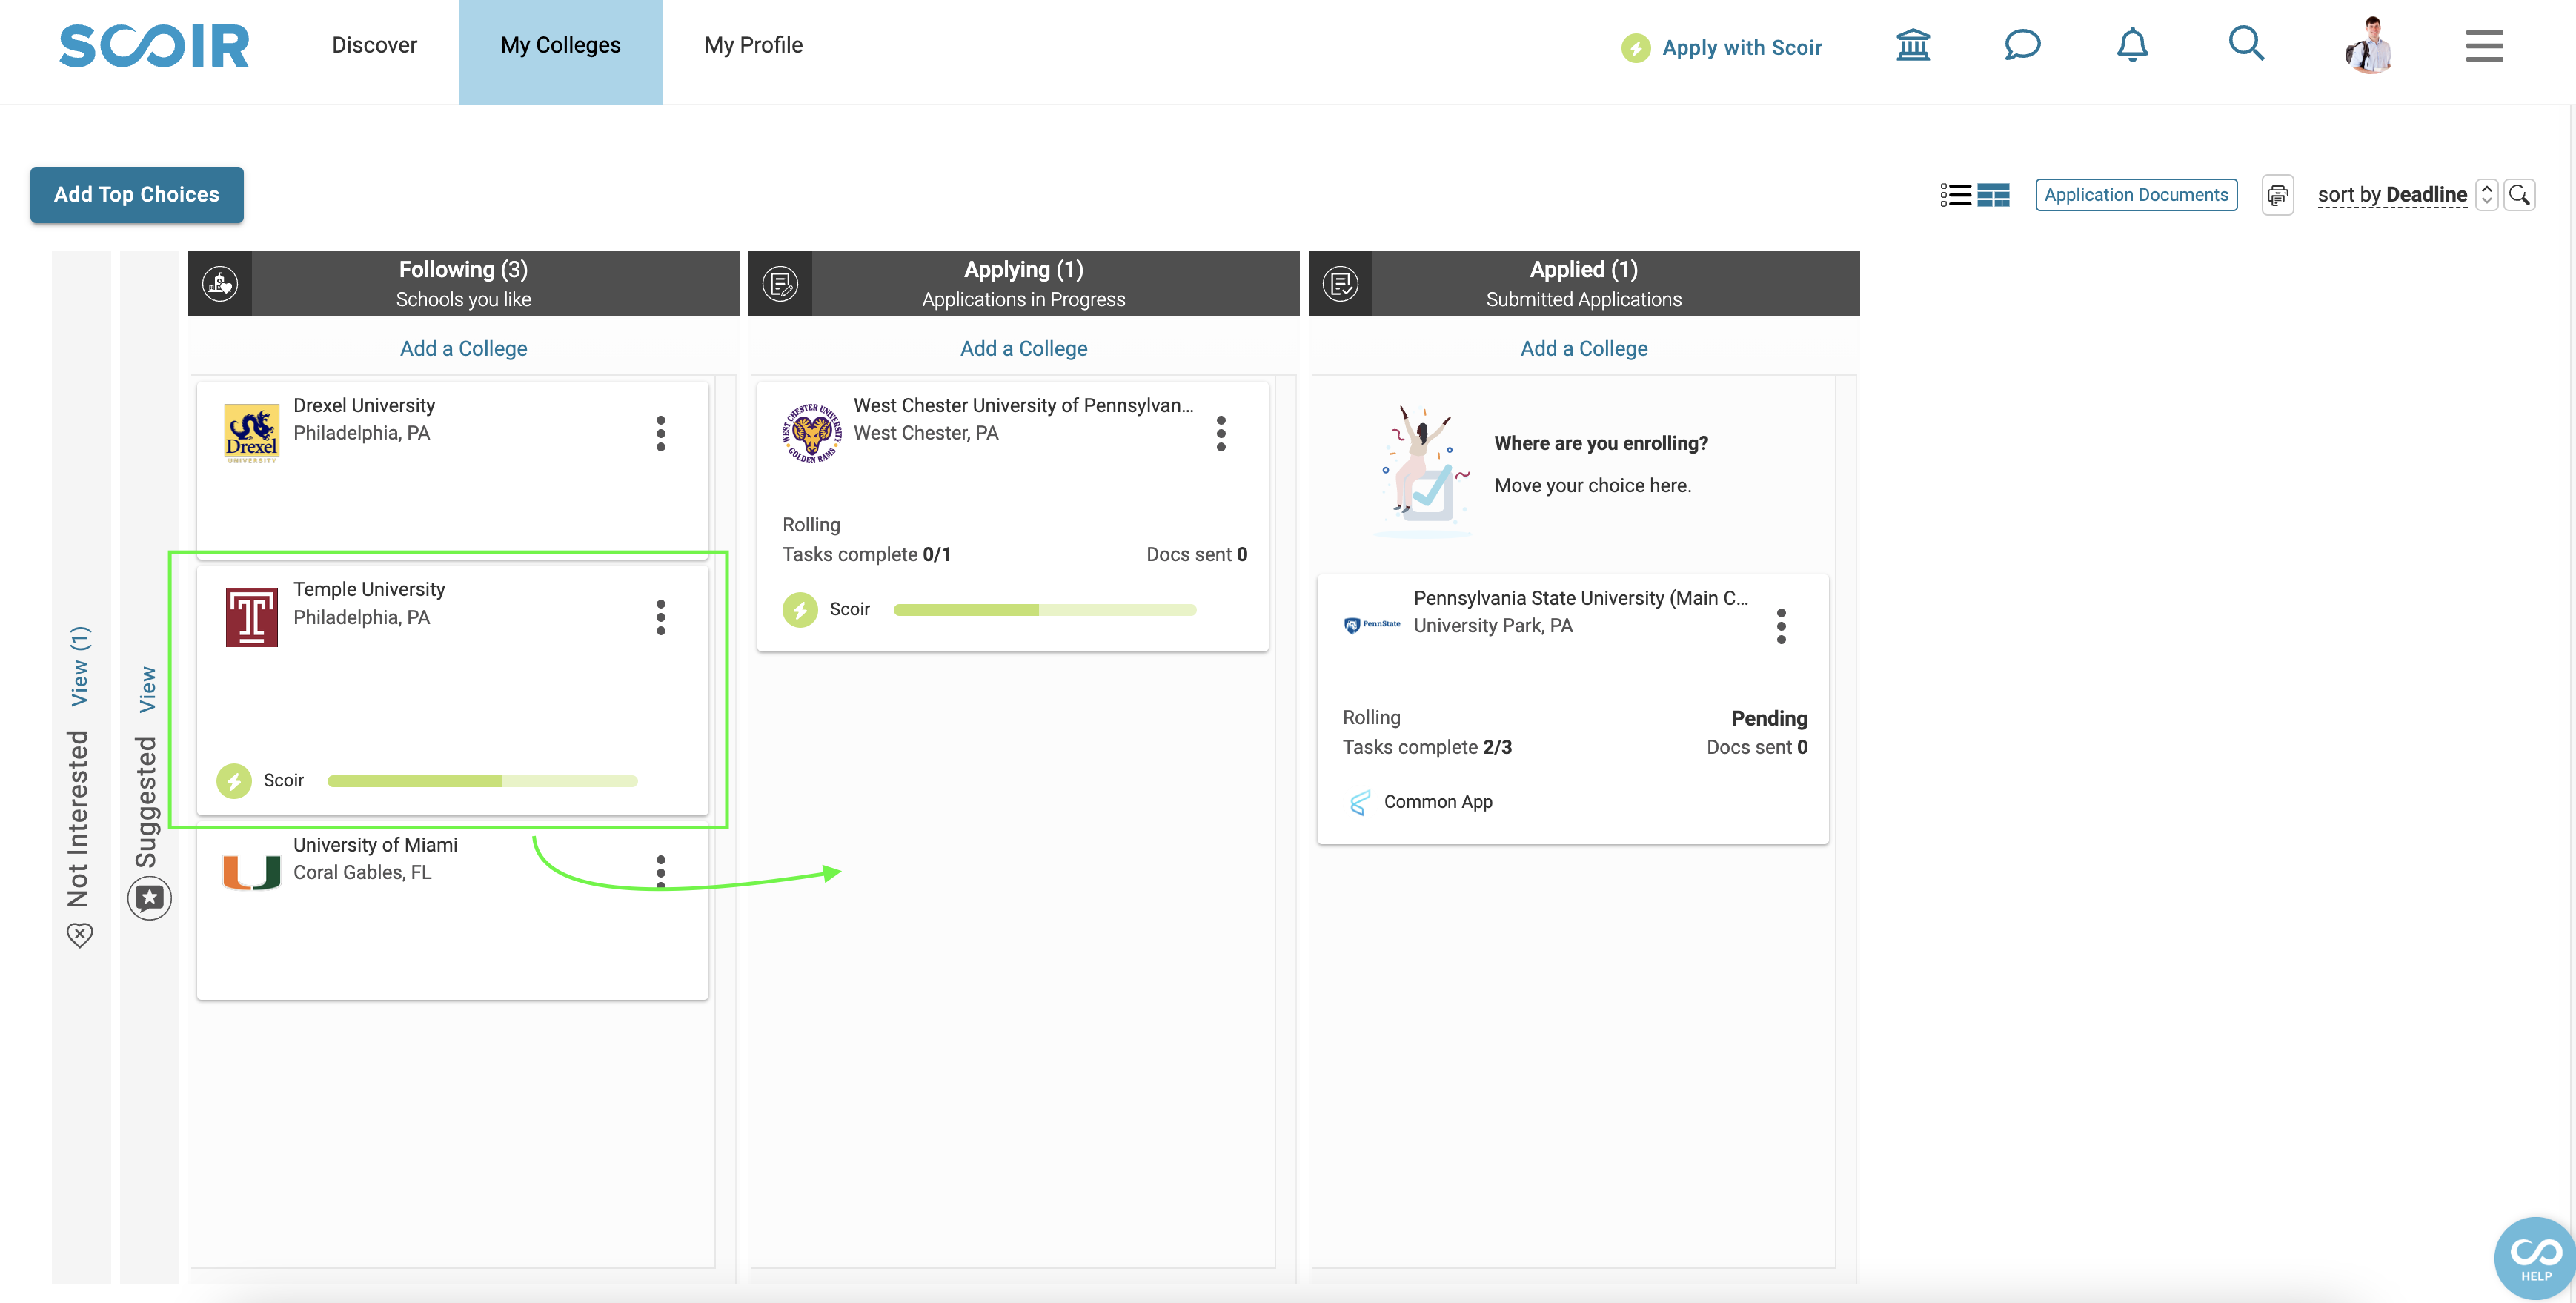Click Pennsylvania State University title
Viewport: 2576px width, 1303px height.
tap(1580, 598)
